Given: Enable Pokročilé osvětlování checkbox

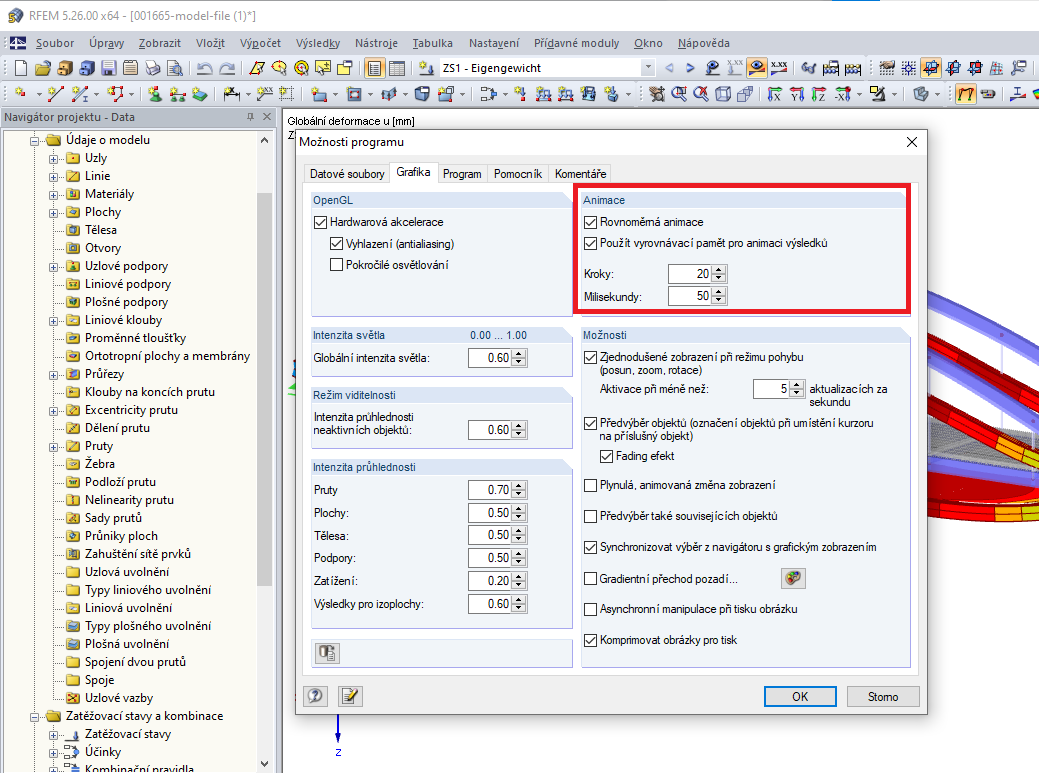Looking at the screenshot, I should click(337, 265).
